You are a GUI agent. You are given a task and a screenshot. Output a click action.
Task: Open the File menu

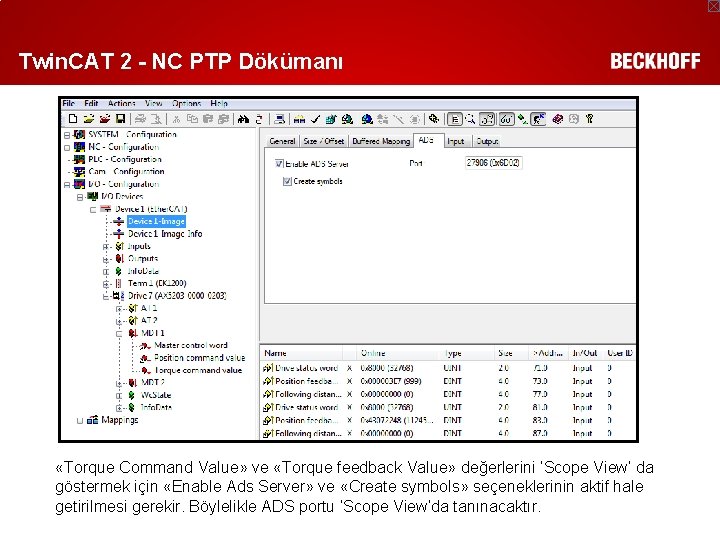pos(69,103)
